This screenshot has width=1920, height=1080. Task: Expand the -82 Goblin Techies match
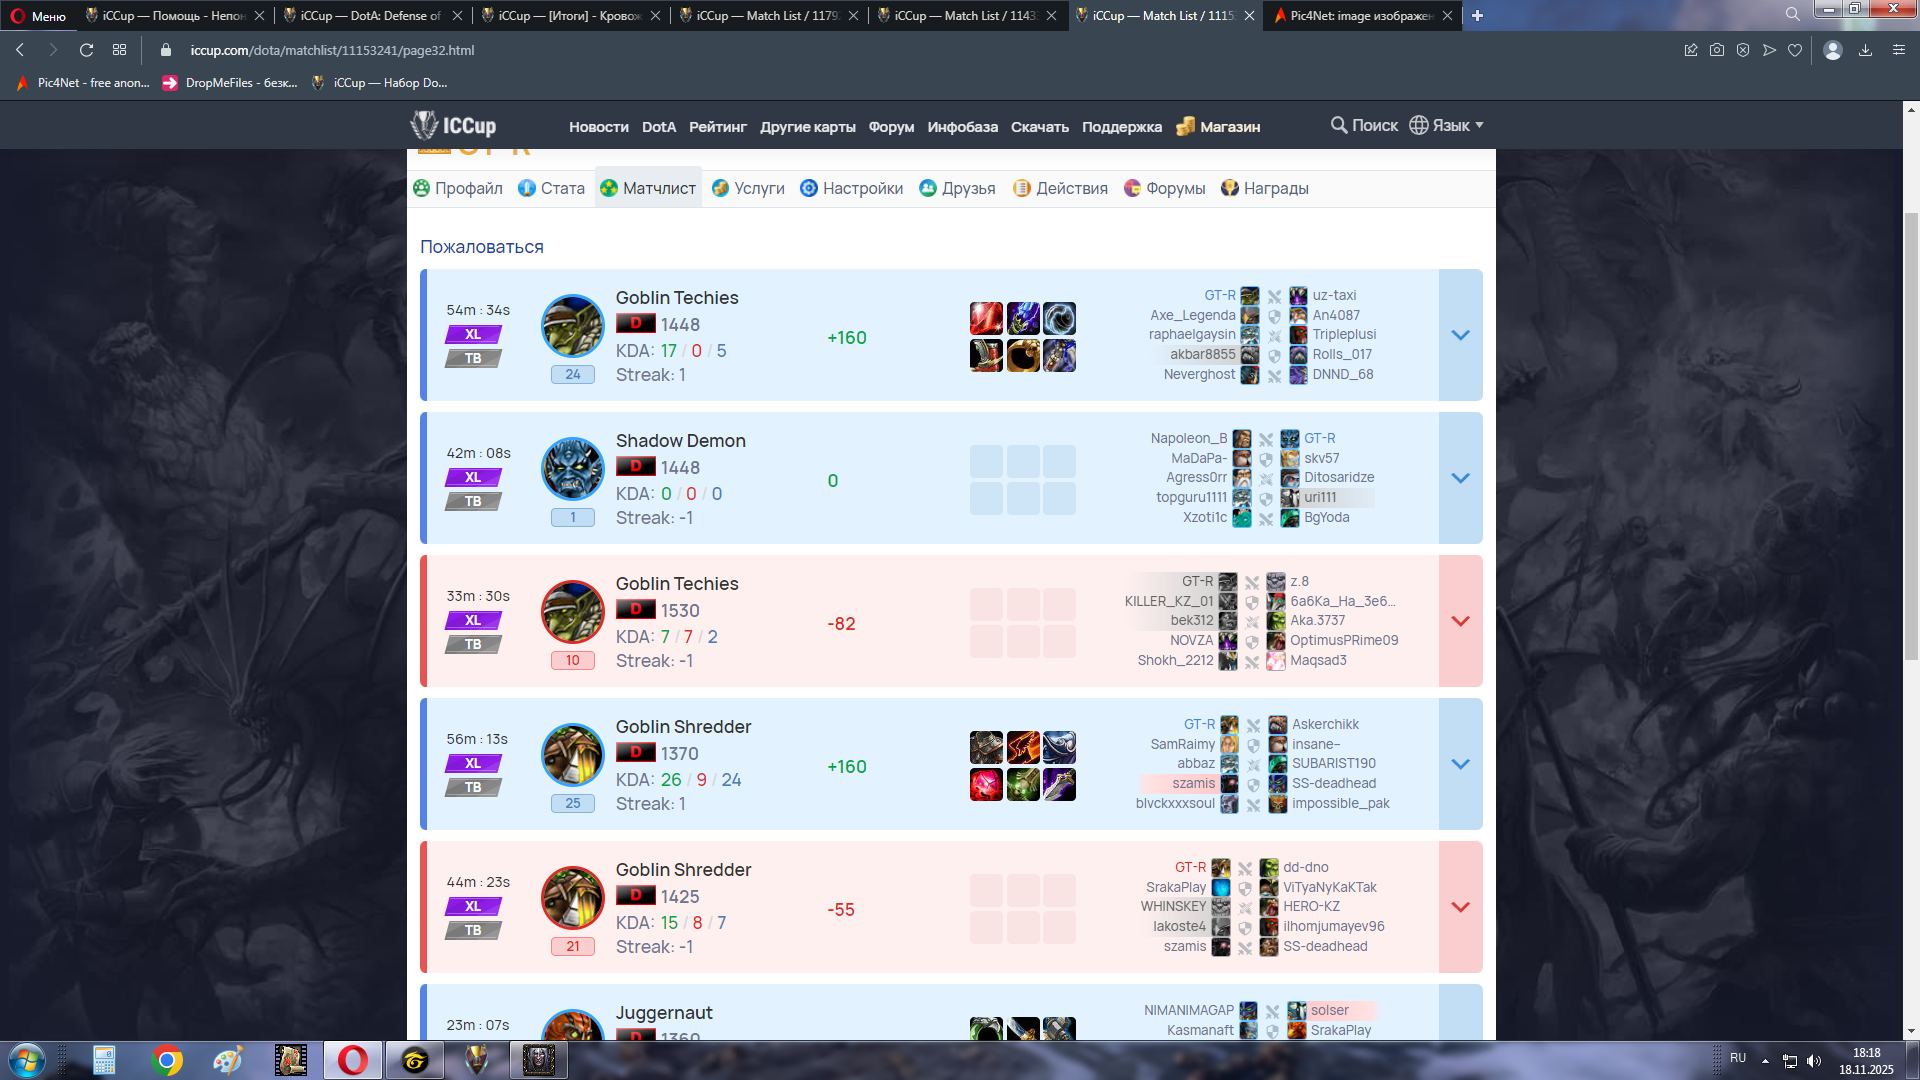point(1460,621)
